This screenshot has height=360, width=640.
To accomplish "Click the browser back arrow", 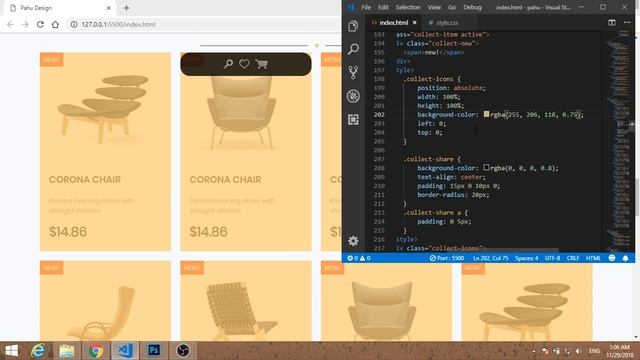I will (10, 24).
